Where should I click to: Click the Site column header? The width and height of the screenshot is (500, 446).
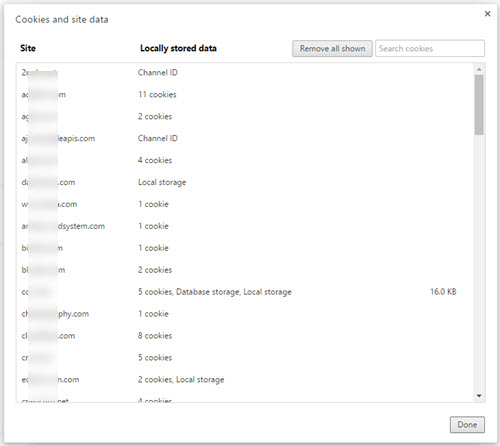click(28, 48)
